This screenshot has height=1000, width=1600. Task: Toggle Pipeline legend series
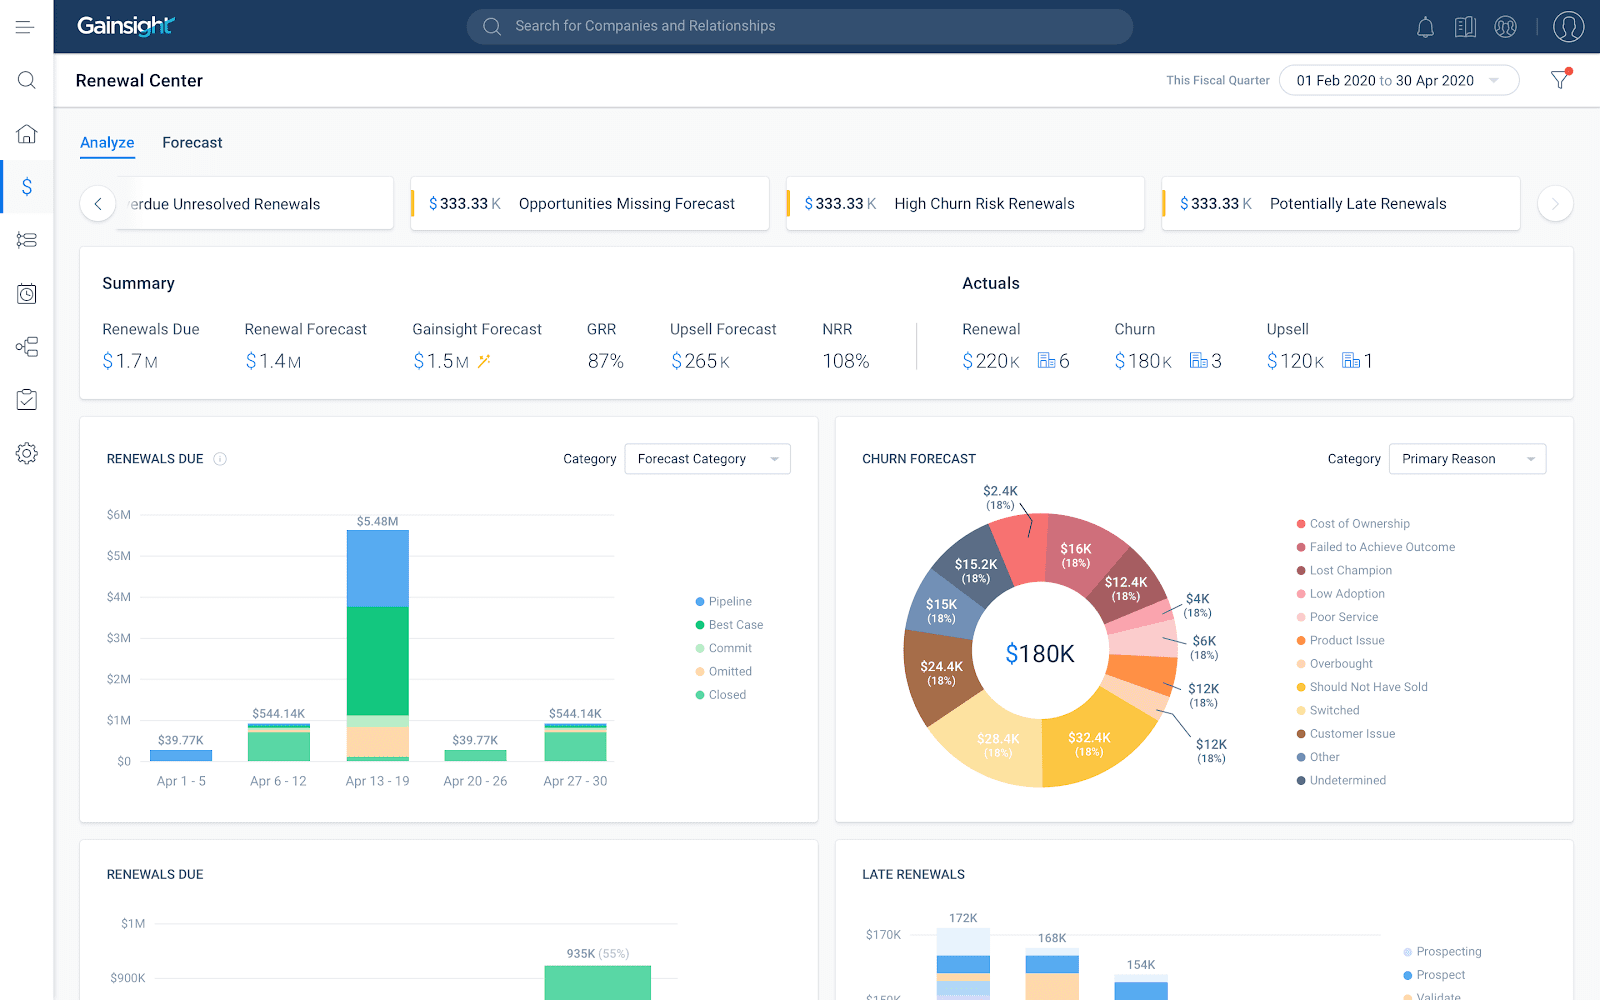pyautogui.click(x=729, y=602)
